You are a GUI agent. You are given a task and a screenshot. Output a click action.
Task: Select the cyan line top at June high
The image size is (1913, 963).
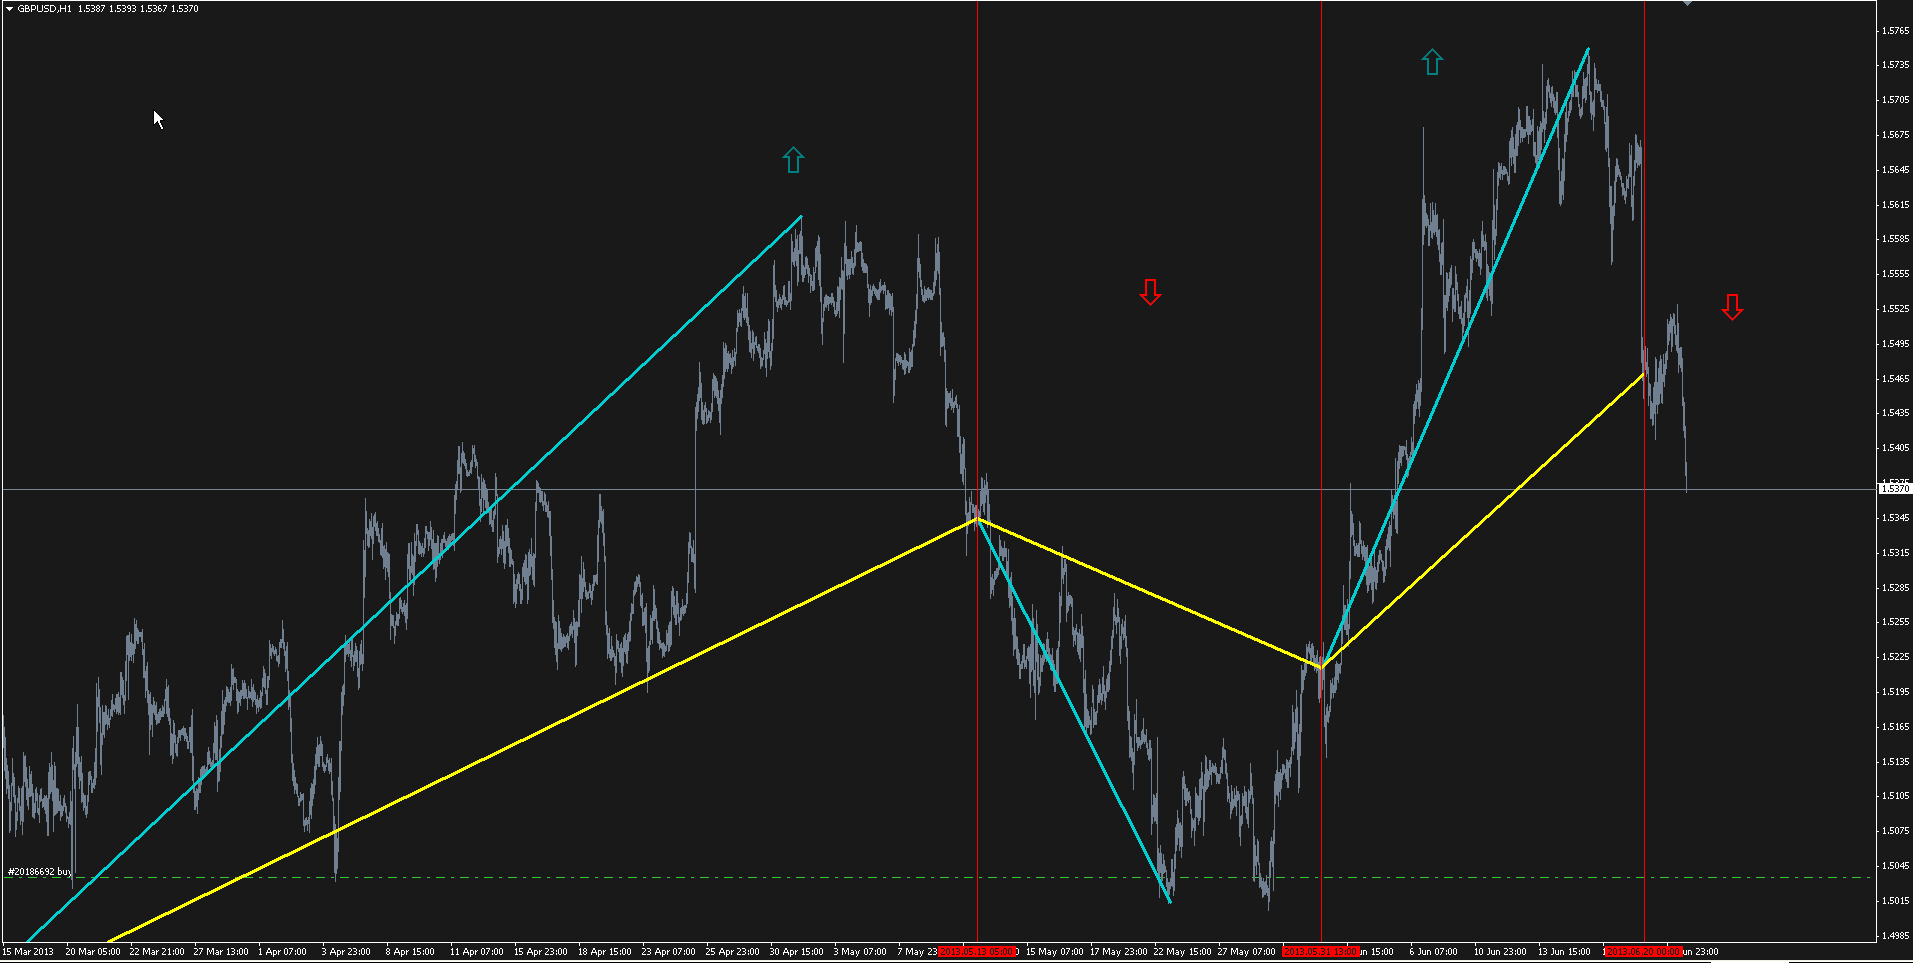1588,48
